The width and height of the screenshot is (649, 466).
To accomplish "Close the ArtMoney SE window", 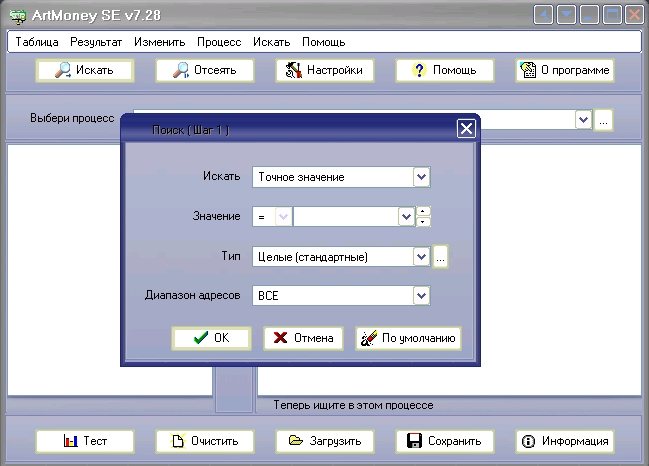I will 634,15.
